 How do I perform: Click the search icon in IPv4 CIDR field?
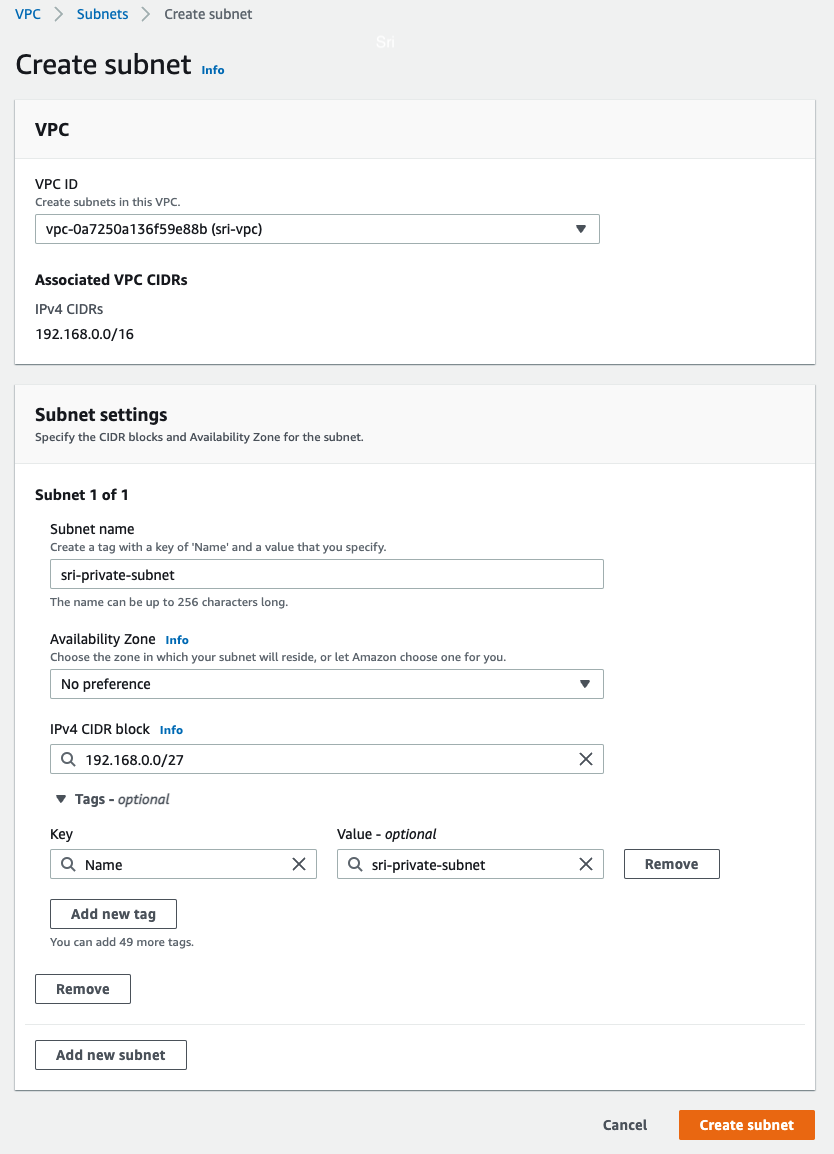[x=68, y=760]
